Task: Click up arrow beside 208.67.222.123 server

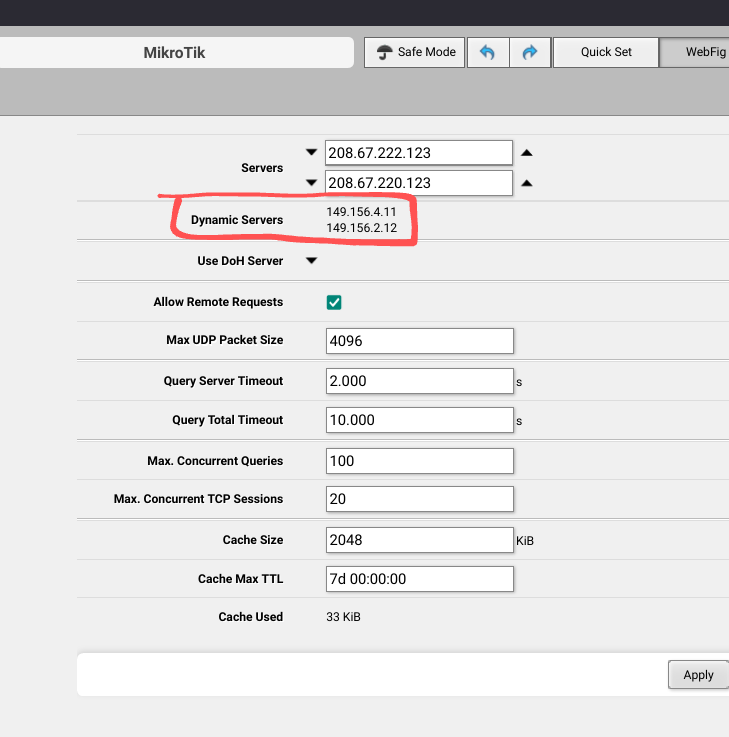Action: click(527, 153)
